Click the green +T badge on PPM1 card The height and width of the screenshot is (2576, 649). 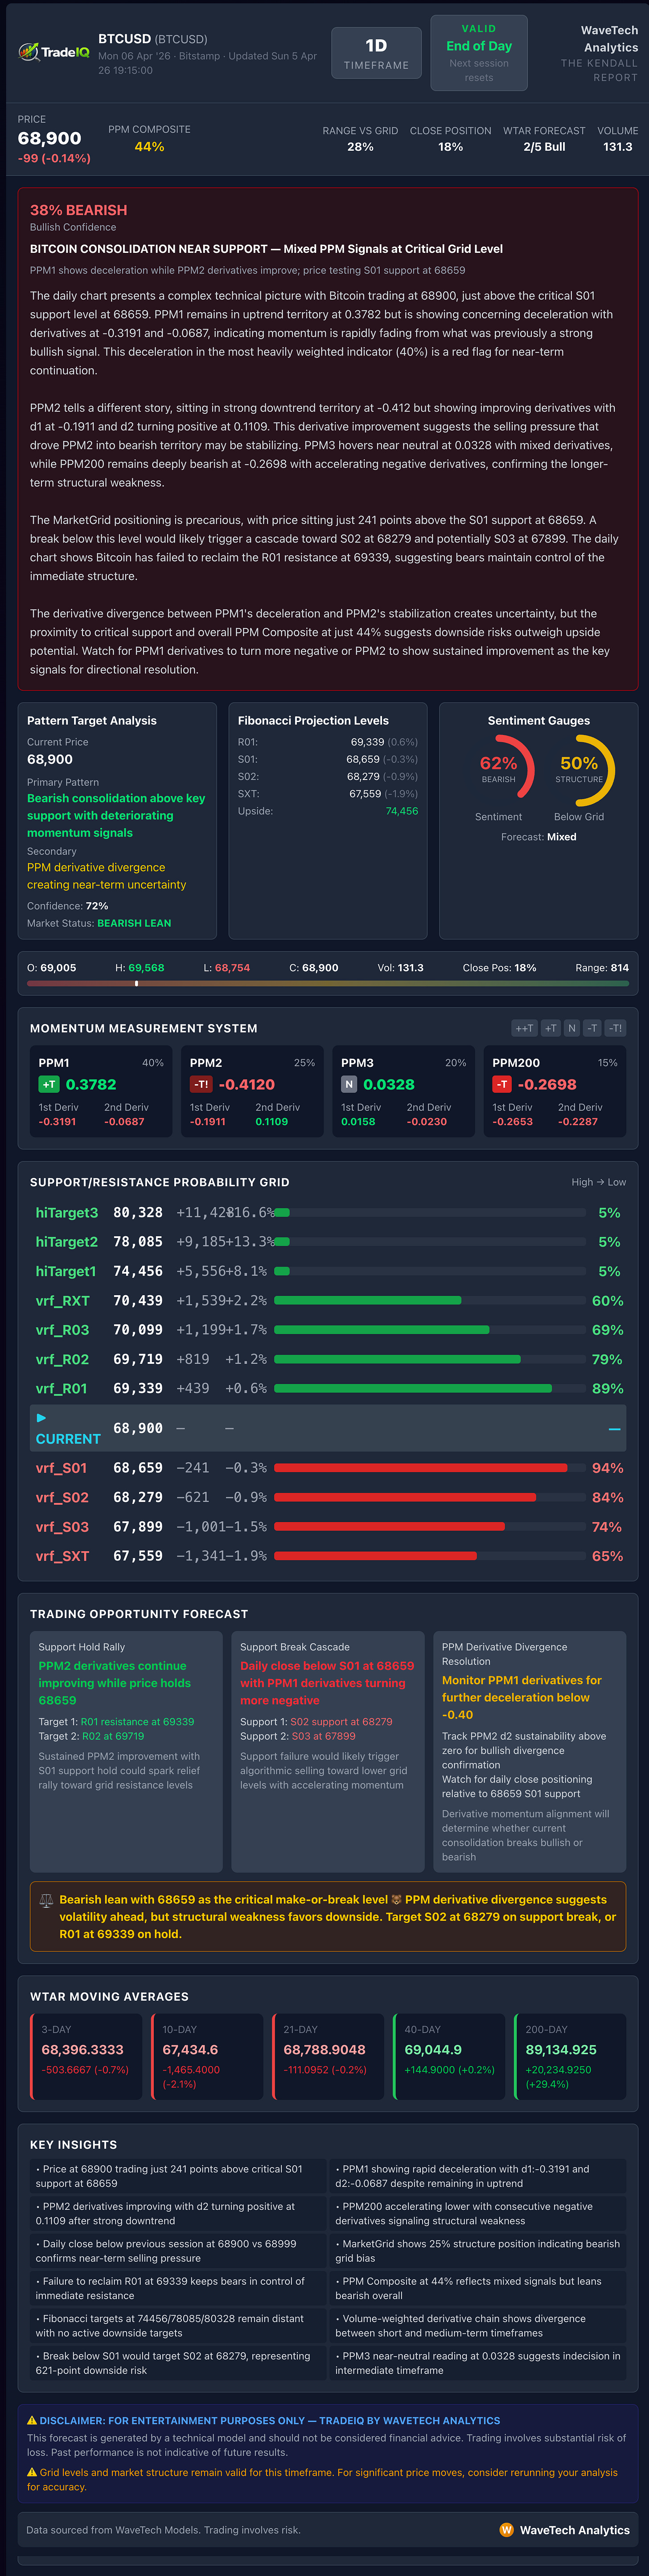pos(49,1084)
